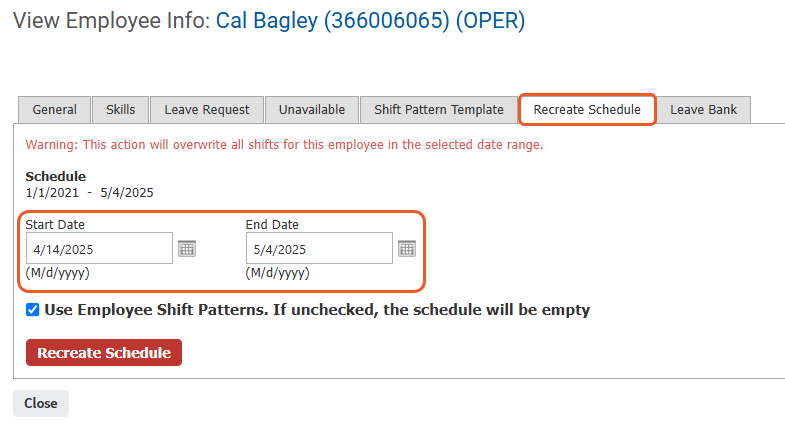
Task: Show the Shift Pattern Template tab
Action: coord(439,110)
